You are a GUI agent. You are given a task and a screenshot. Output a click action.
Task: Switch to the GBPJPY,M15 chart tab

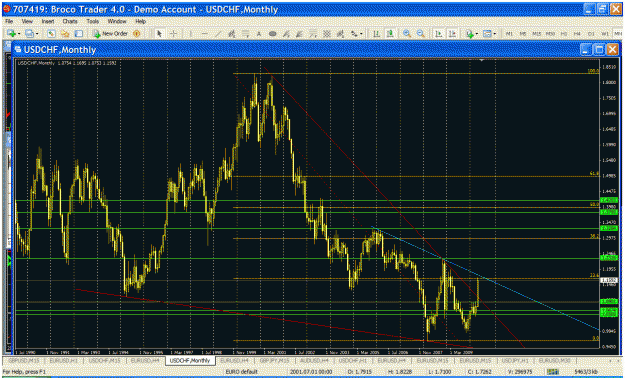pyautogui.click(x=275, y=360)
